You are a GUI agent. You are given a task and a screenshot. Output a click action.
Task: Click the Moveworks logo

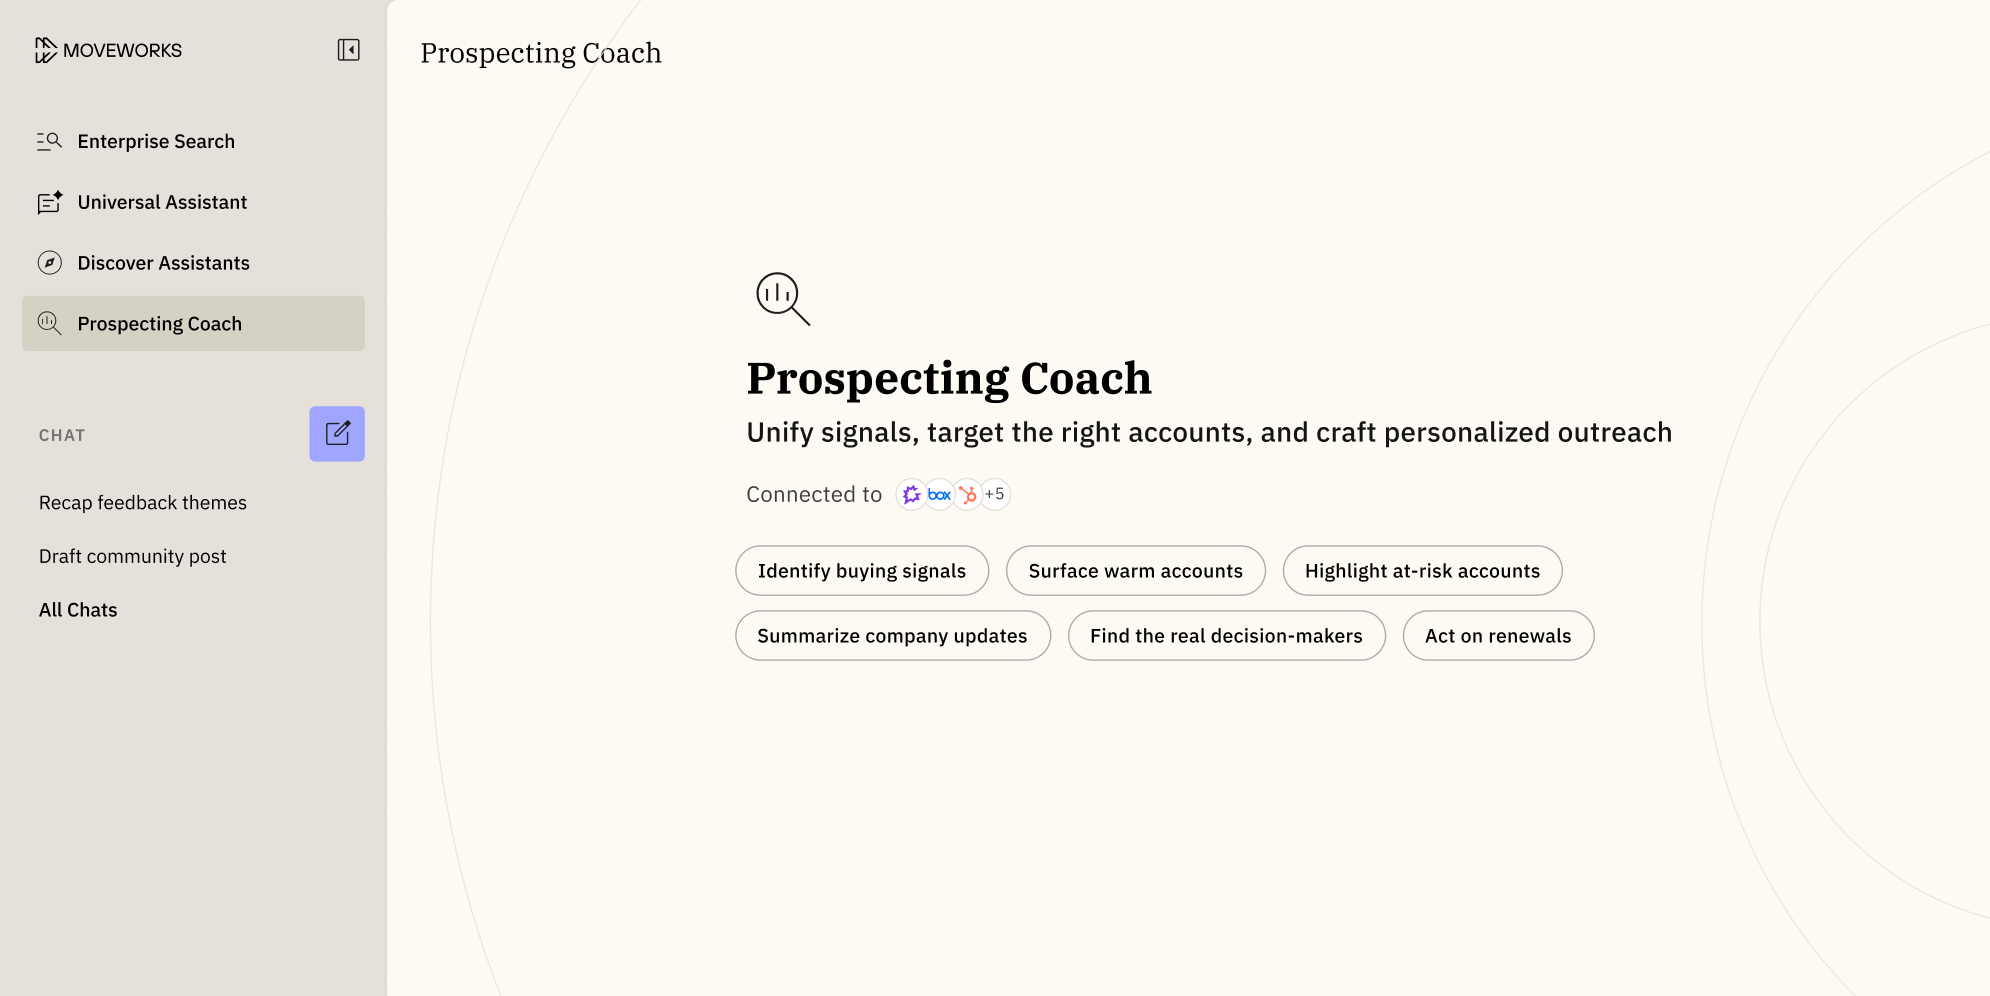(x=108, y=50)
